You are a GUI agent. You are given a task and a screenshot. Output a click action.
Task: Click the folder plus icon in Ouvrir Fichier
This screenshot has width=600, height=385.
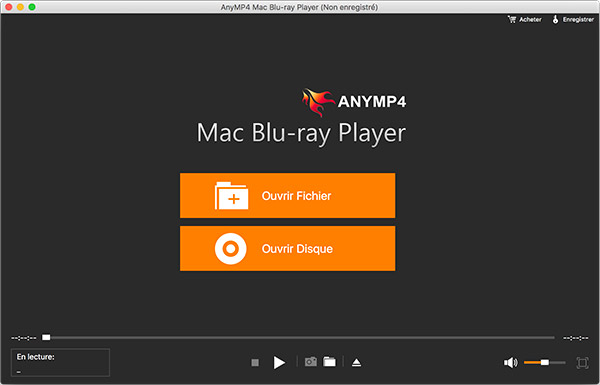tap(232, 196)
